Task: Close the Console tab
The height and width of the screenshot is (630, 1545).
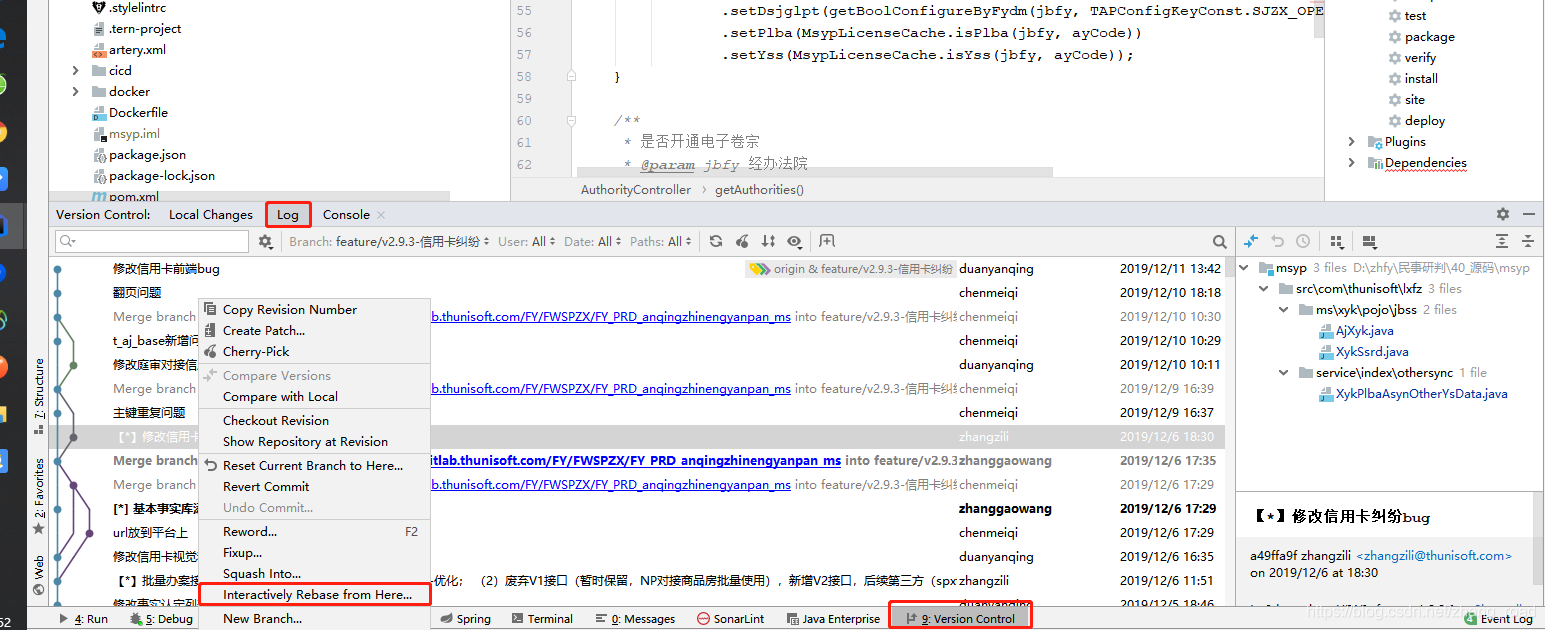Action: tap(381, 214)
